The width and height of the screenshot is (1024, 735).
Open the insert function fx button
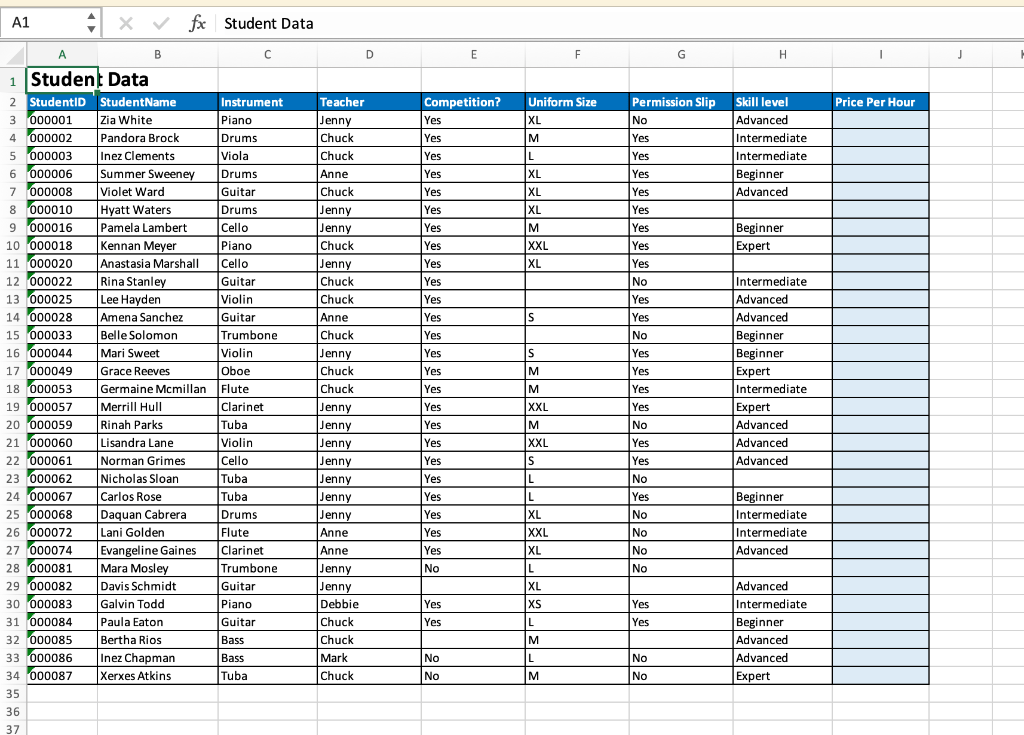click(197, 24)
